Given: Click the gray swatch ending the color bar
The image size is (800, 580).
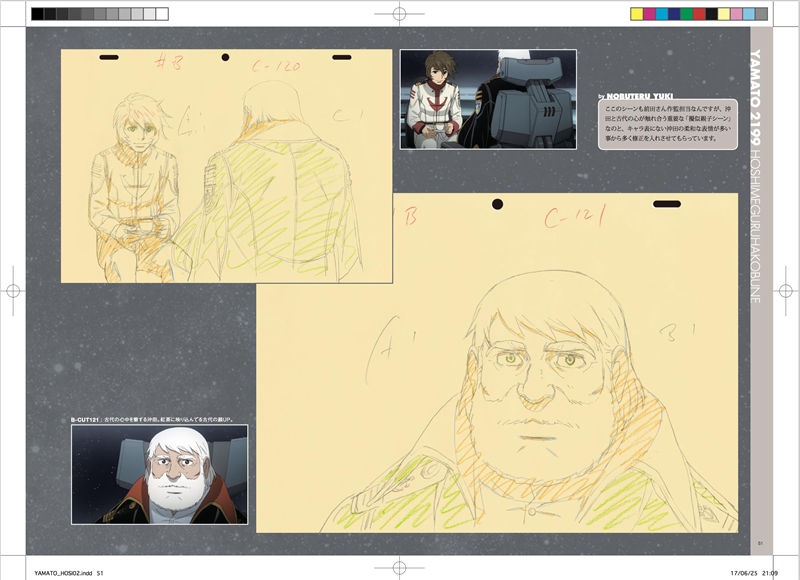Looking at the screenshot, I should click(x=761, y=14).
